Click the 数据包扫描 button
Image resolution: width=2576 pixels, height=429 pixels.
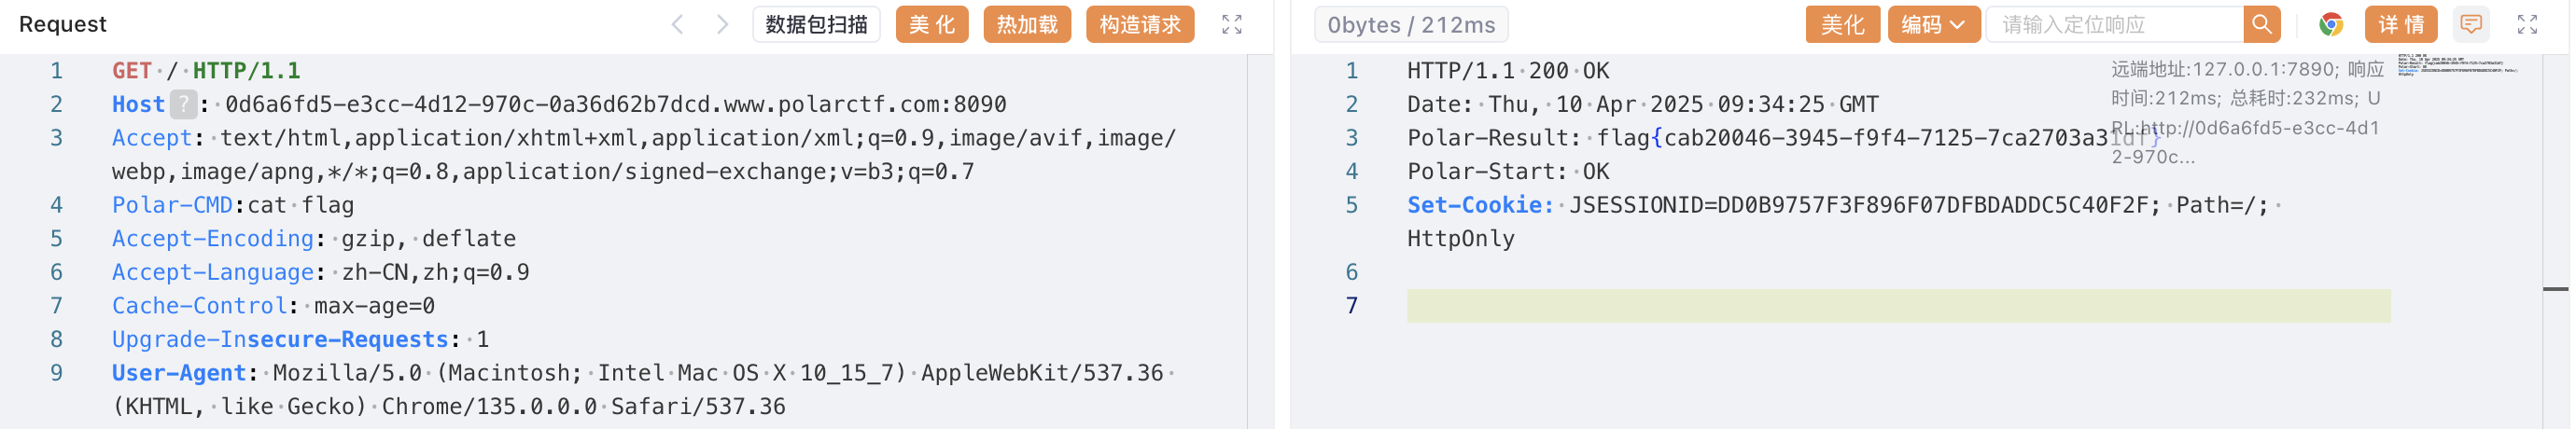(816, 24)
